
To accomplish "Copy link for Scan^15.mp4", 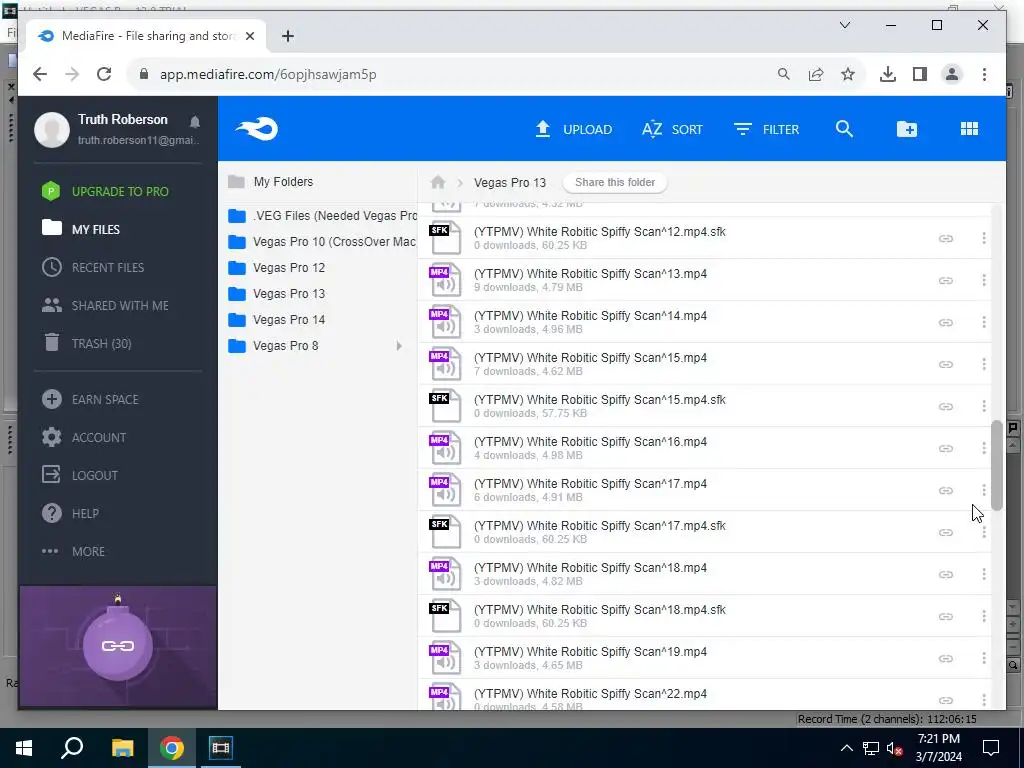I will coord(945,364).
